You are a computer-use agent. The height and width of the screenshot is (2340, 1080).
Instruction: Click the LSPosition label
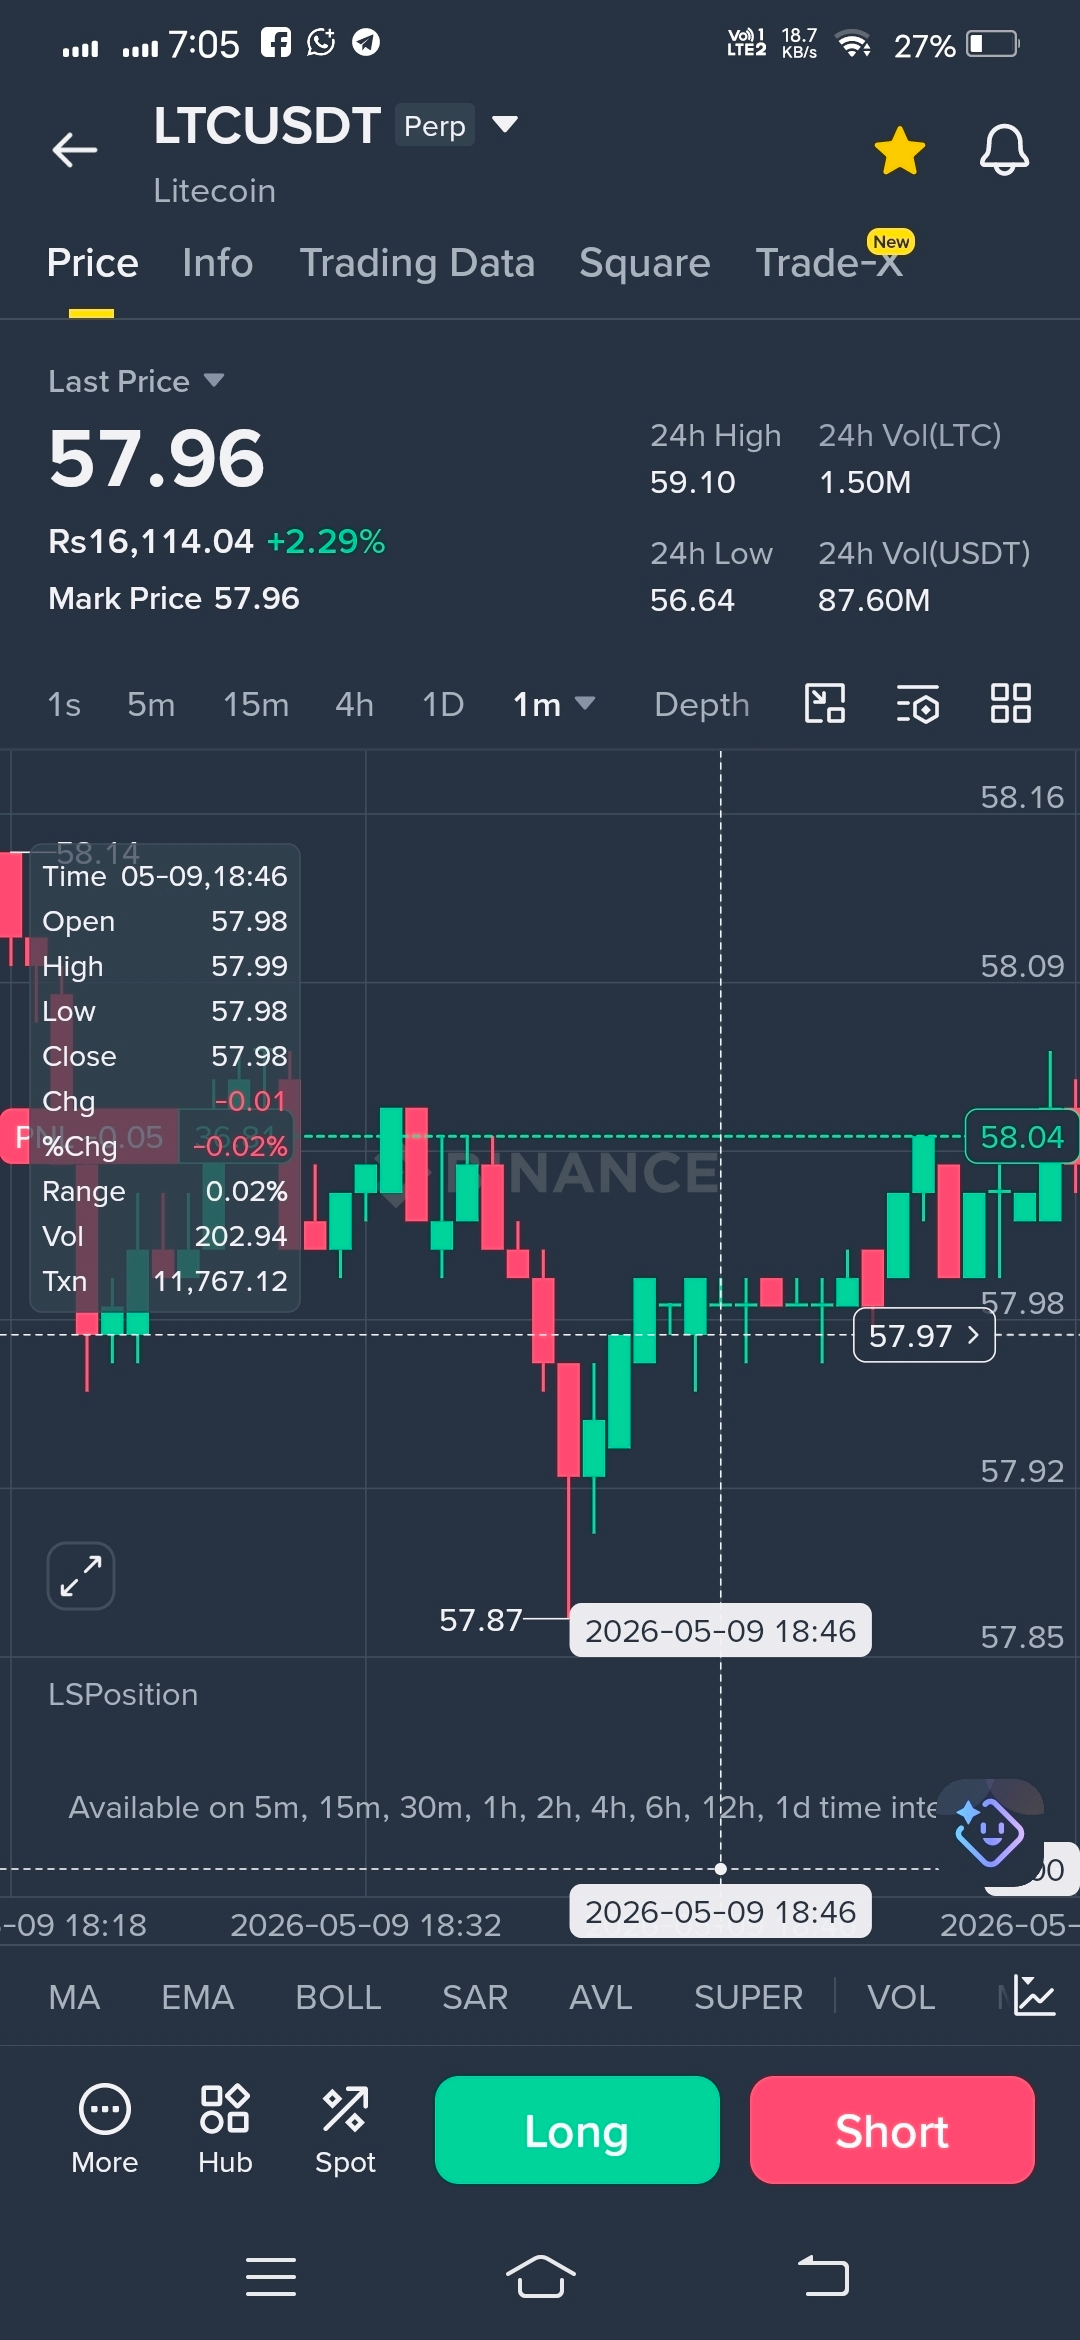point(123,1695)
